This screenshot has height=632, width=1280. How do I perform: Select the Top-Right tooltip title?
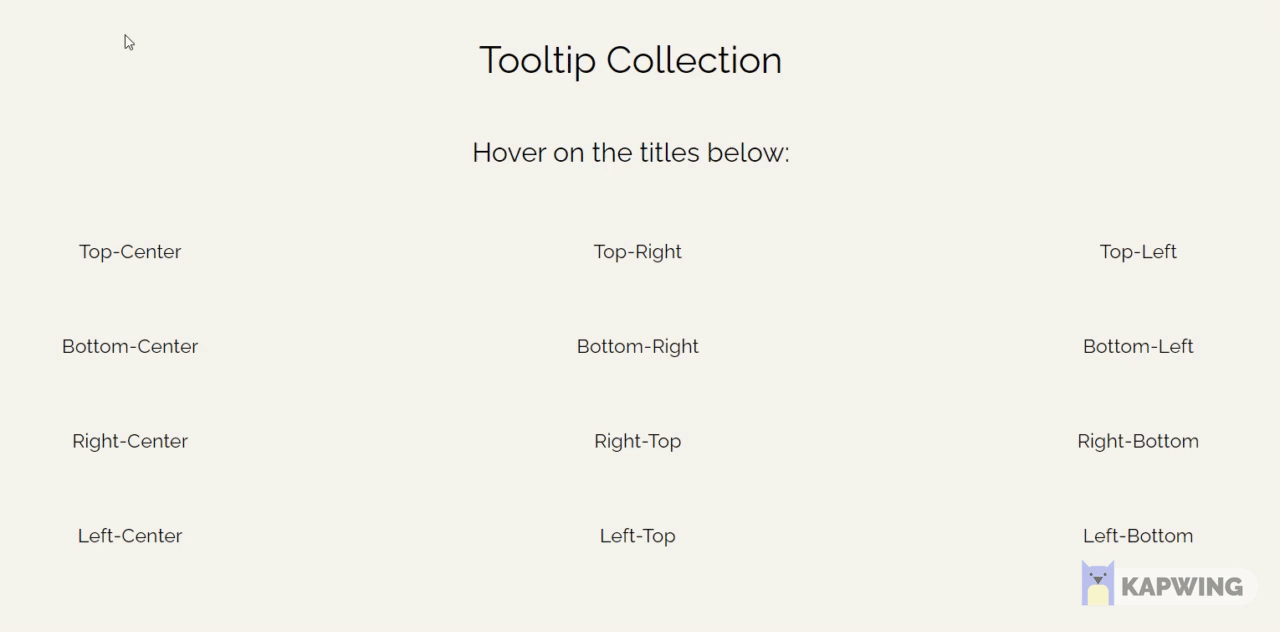[637, 251]
